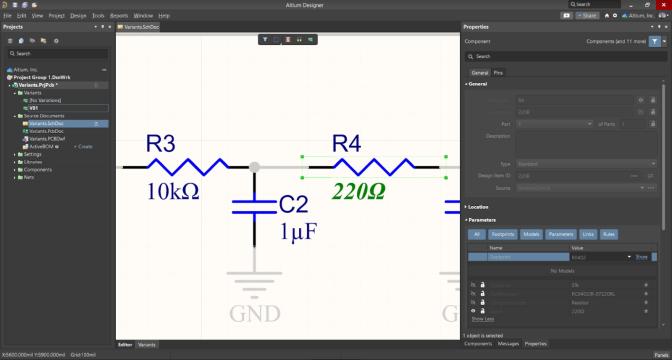Toggle visibility eye of the bottom parameter row
The width and height of the screenshot is (672, 360).
click(473, 311)
